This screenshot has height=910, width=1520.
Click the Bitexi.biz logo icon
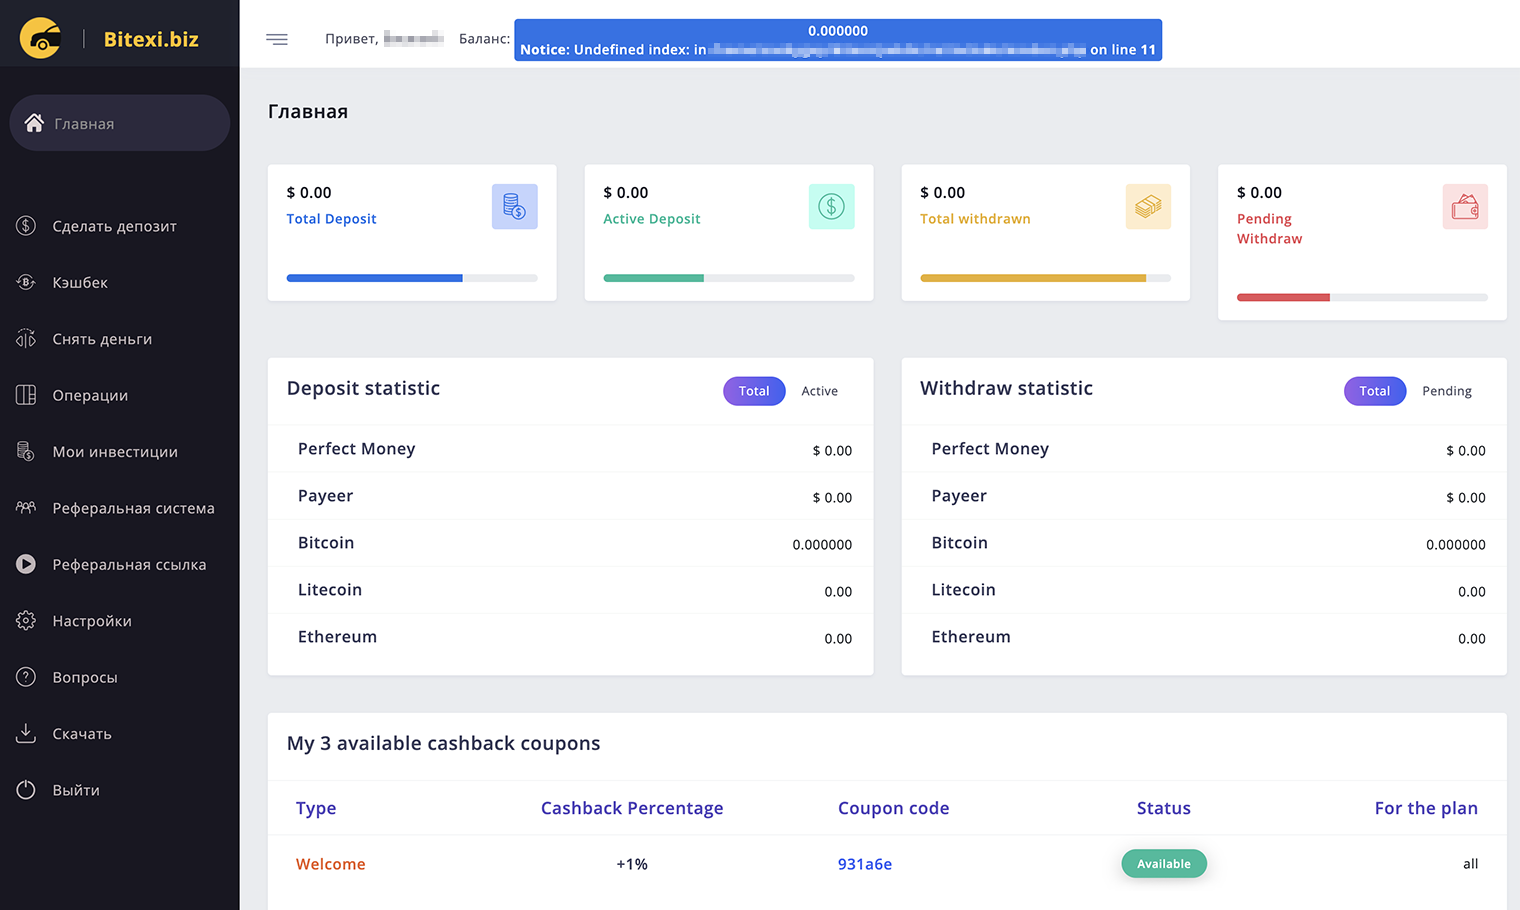point(40,38)
